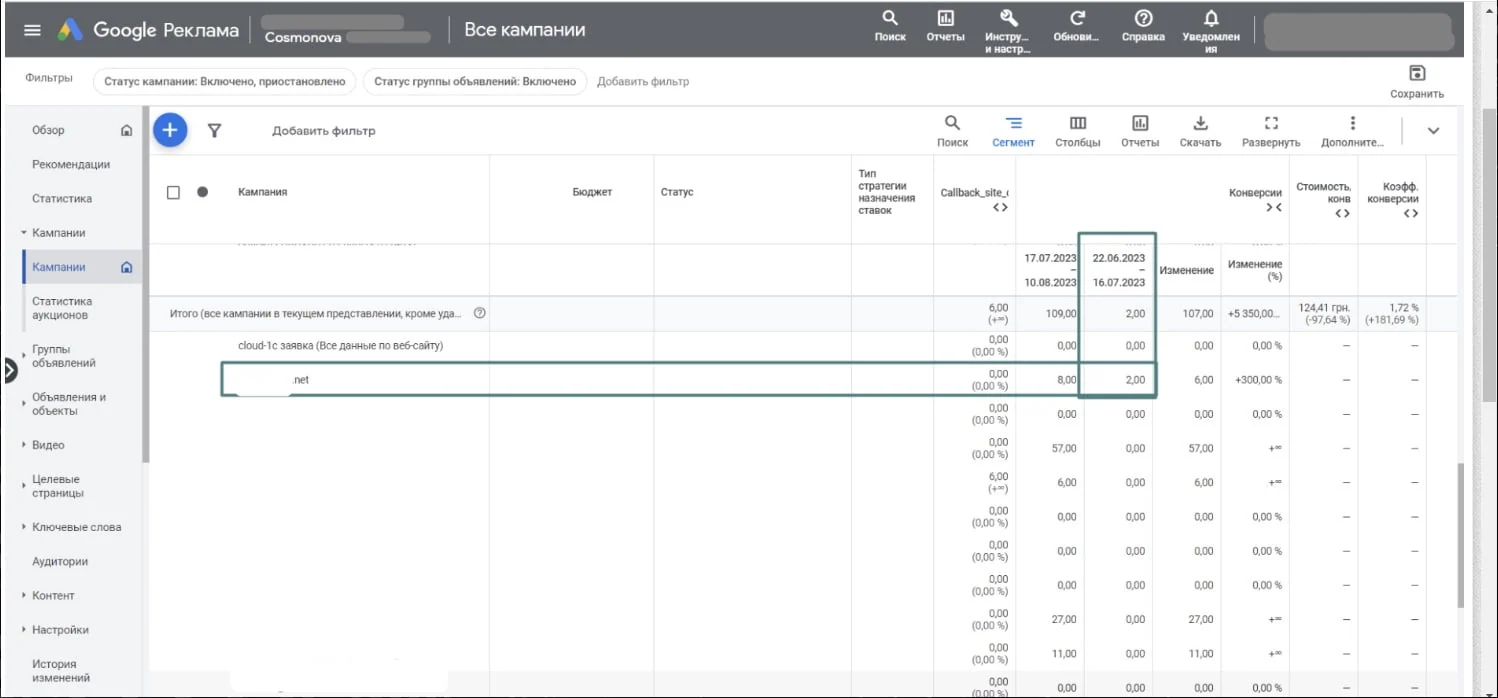Click the Статус кампании filter chip

(x=225, y=82)
